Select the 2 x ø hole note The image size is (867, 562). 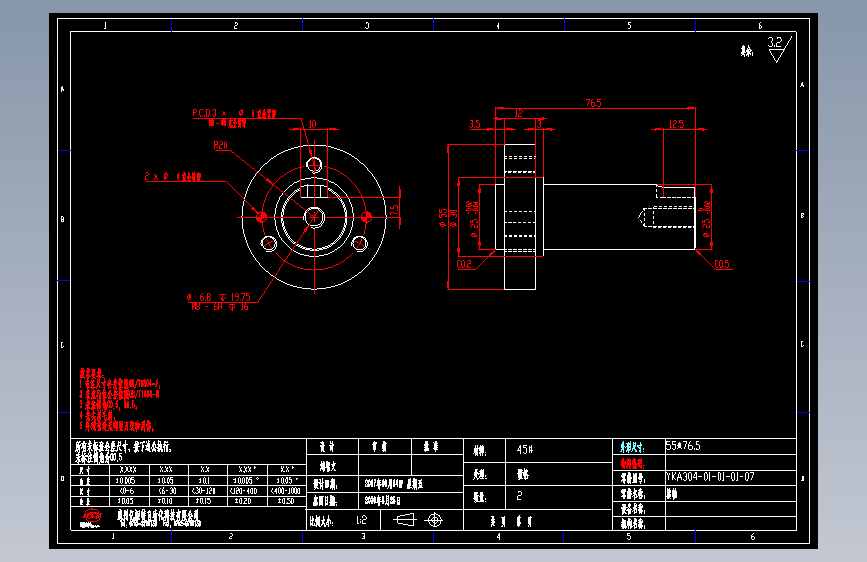tap(173, 176)
